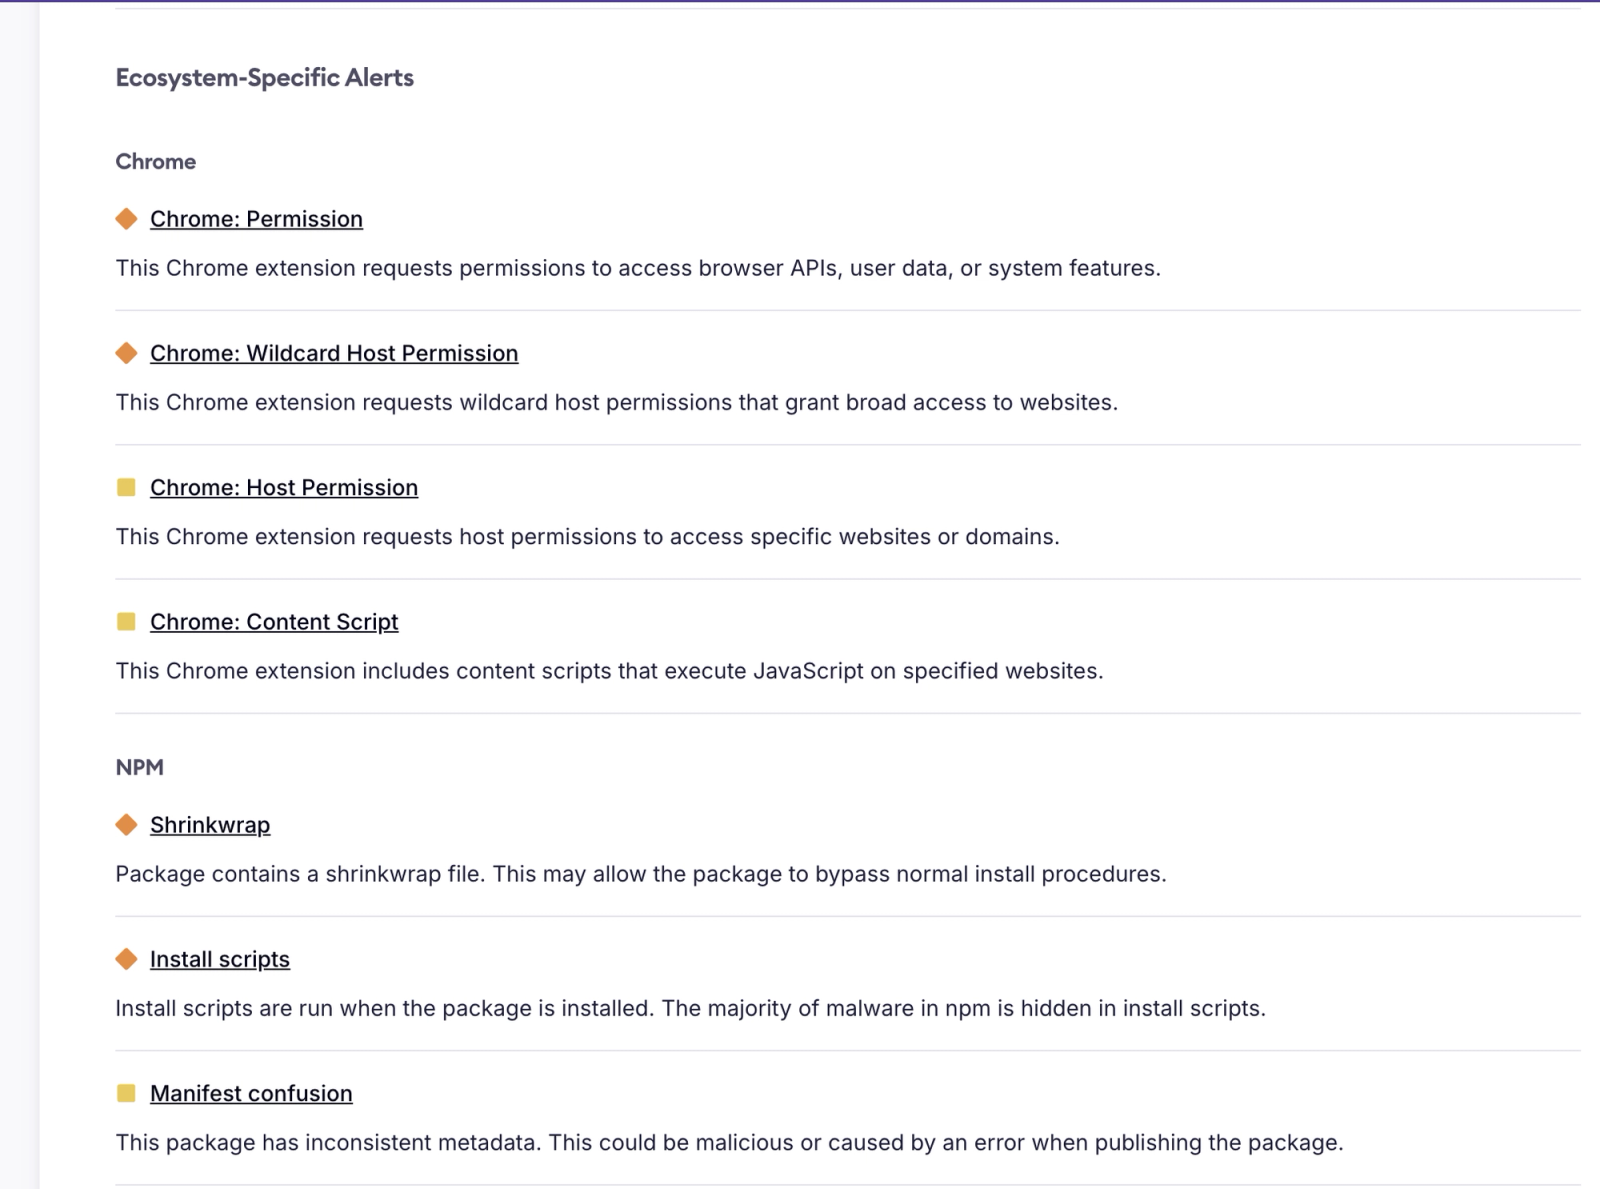Click the Install scripts malware description text

[x=690, y=1008]
